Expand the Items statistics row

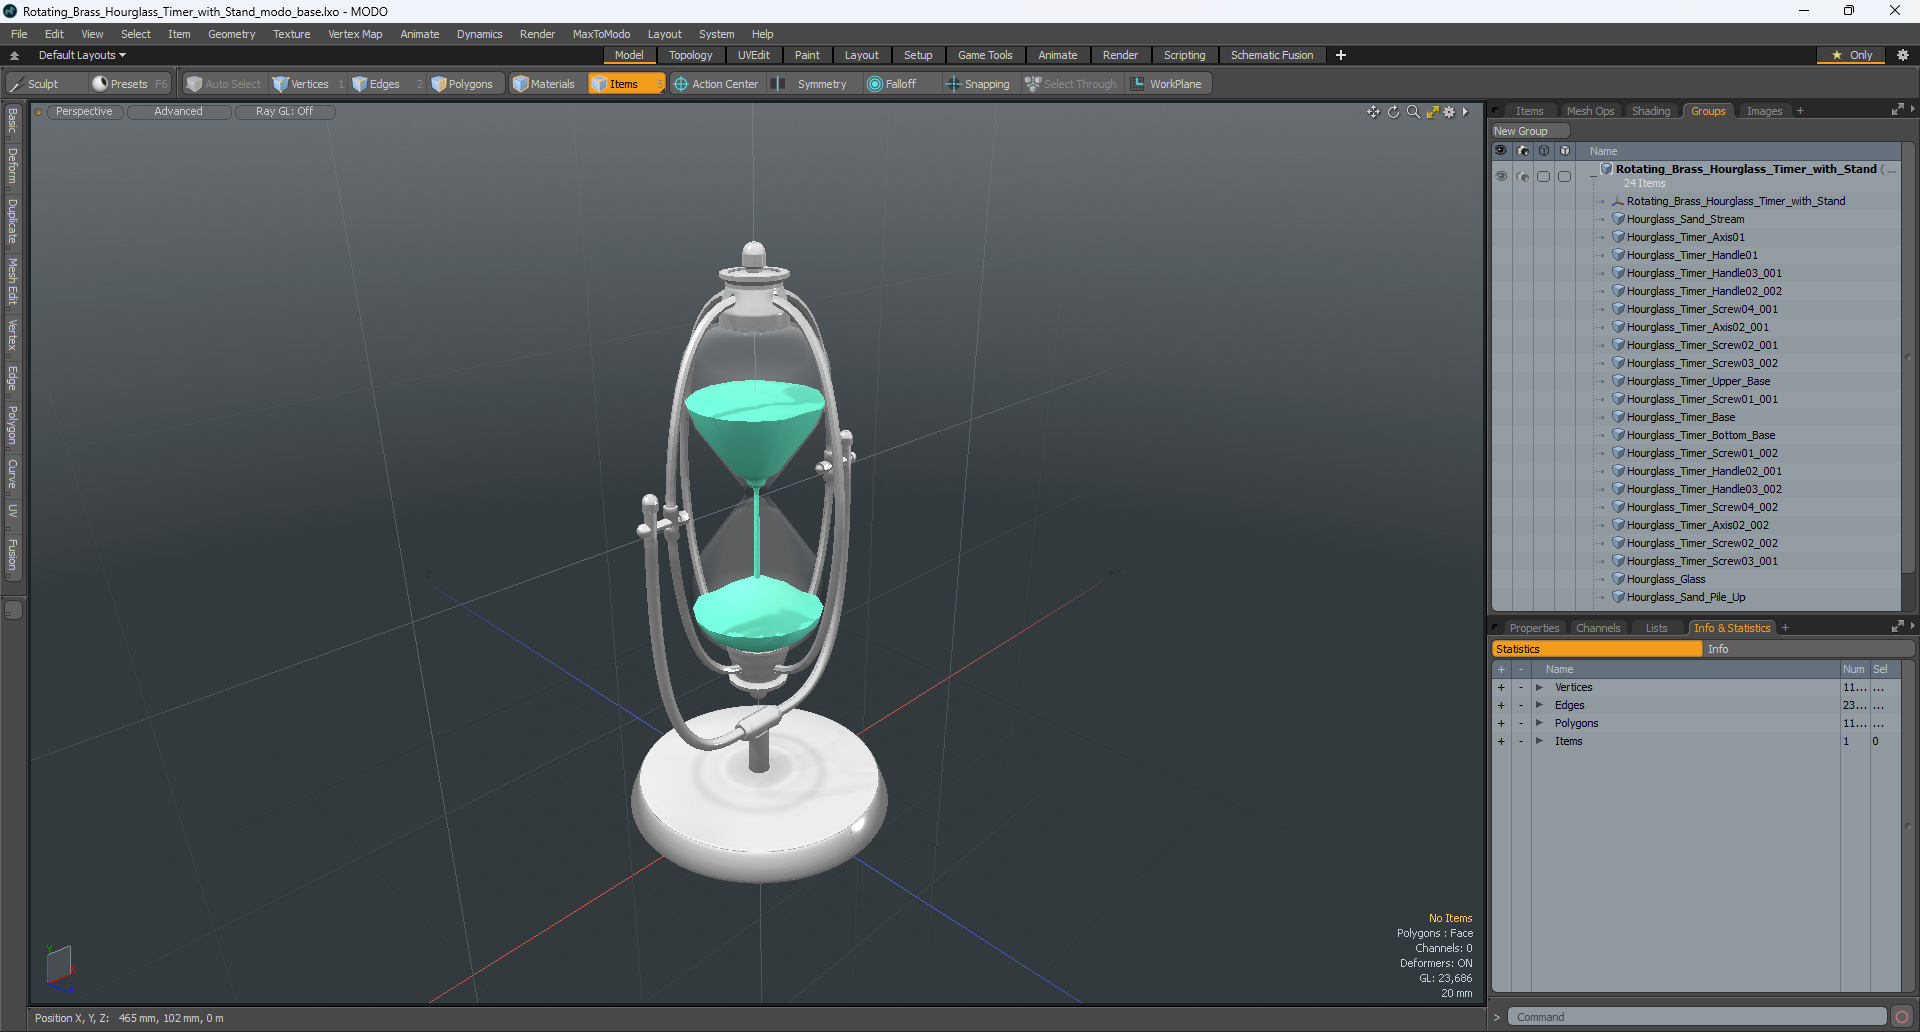point(1539,741)
